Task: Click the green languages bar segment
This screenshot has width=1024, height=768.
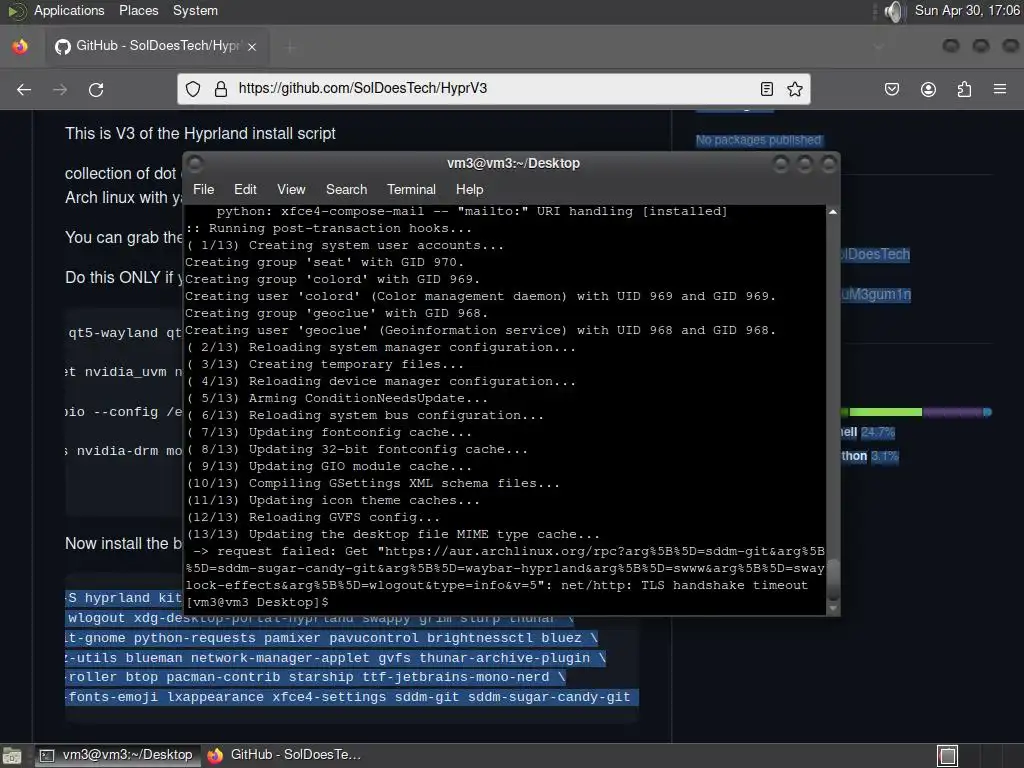Action: point(885,412)
